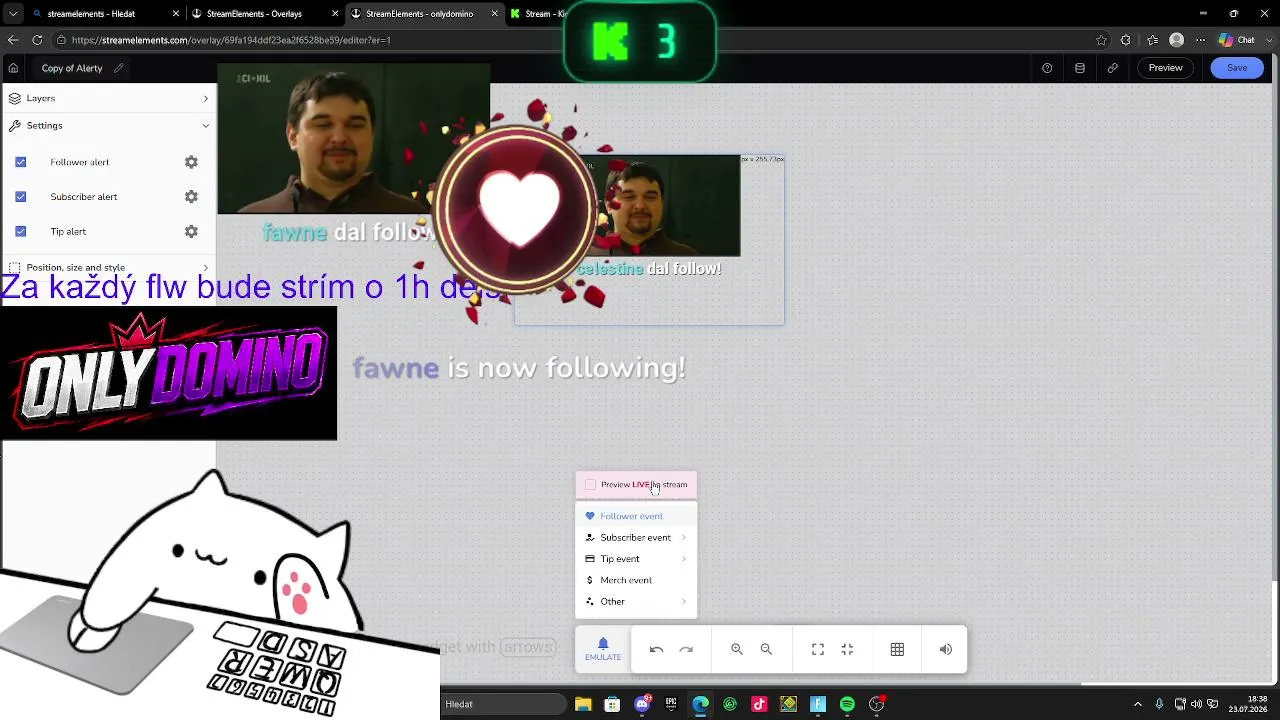Copy the overlay URL link icon

(x=1113, y=68)
